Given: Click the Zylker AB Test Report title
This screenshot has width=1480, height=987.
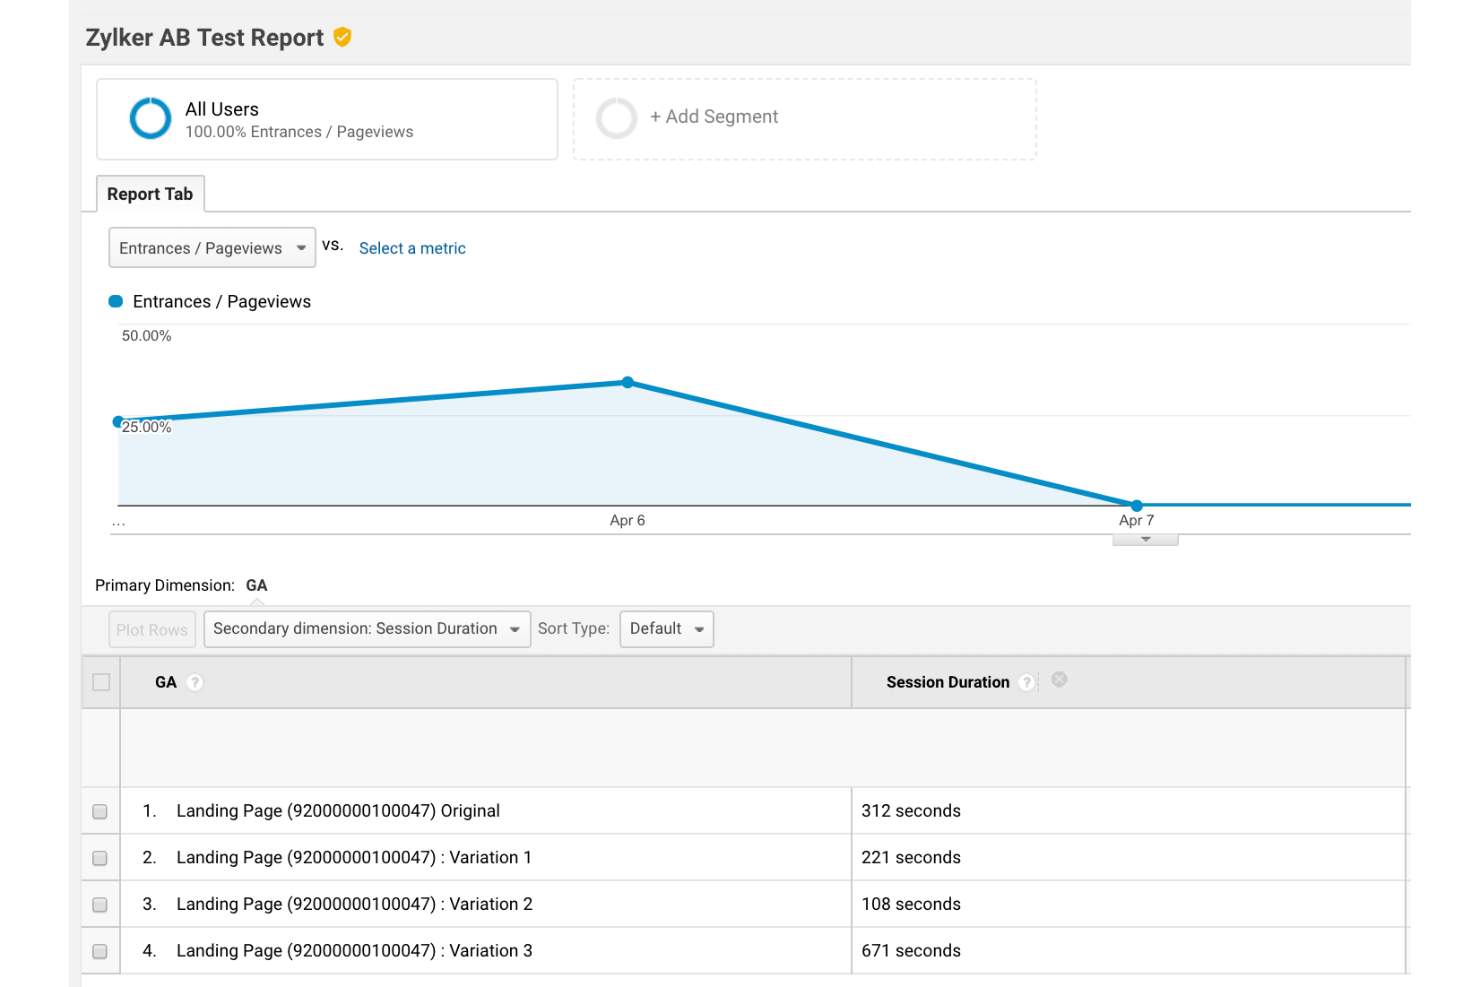Looking at the screenshot, I should tap(205, 38).
